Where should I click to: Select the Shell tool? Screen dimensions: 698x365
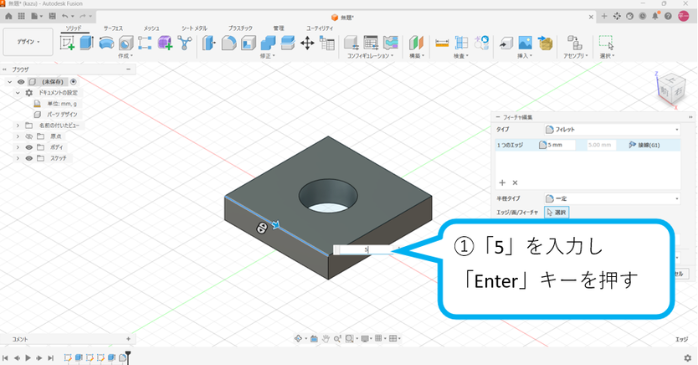(x=248, y=43)
